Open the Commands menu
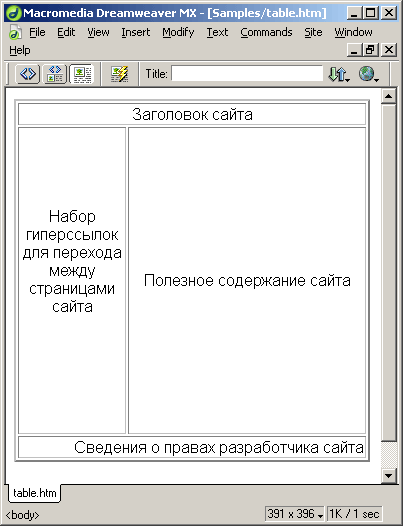Viewport: 403px width, 526px height. (x=266, y=32)
